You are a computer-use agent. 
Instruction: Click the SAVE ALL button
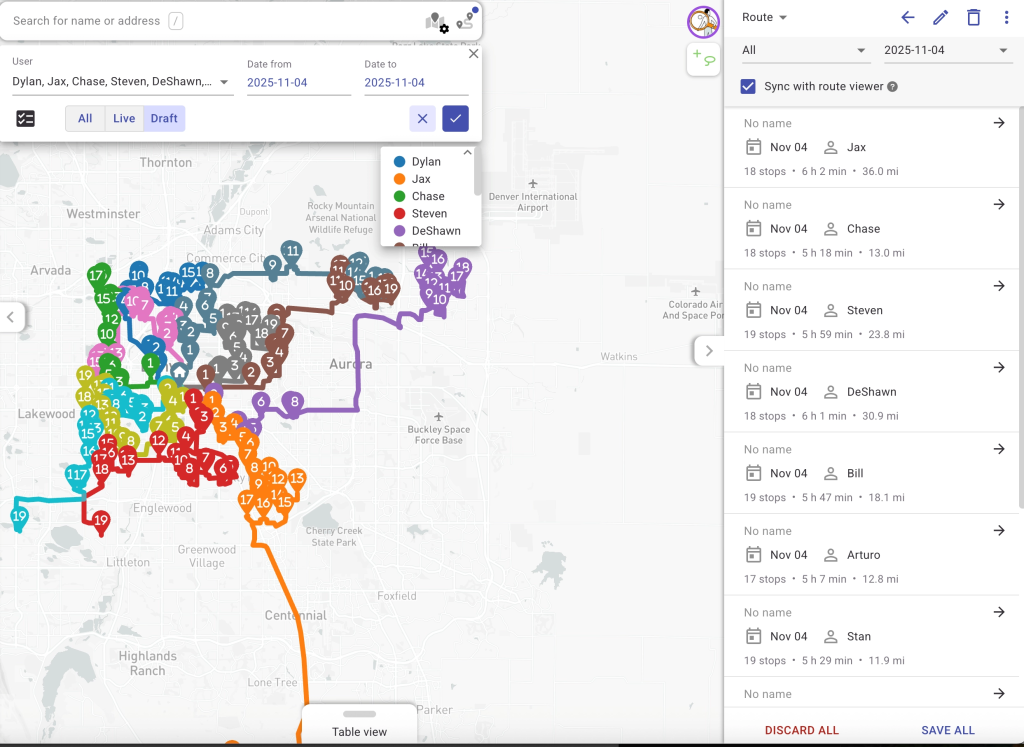pos(947,730)
